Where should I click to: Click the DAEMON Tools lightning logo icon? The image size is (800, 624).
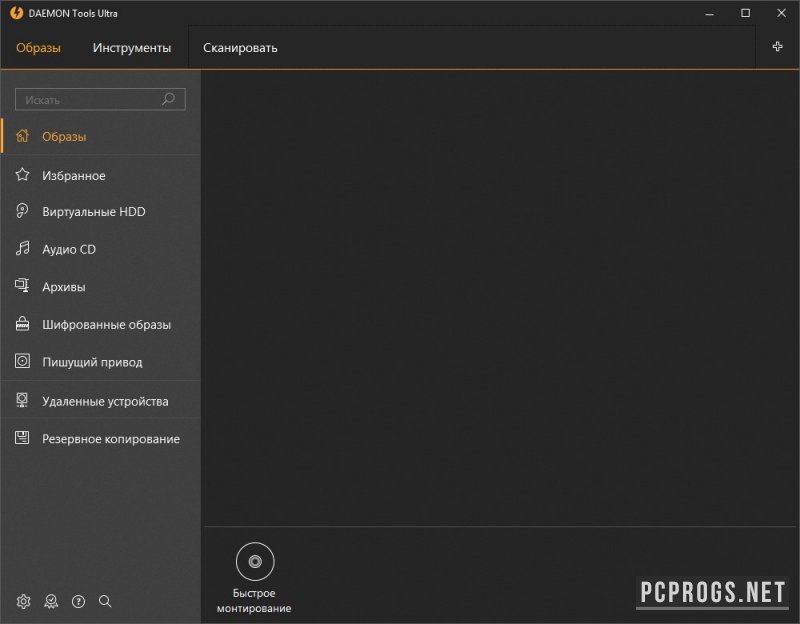(16, 13)
